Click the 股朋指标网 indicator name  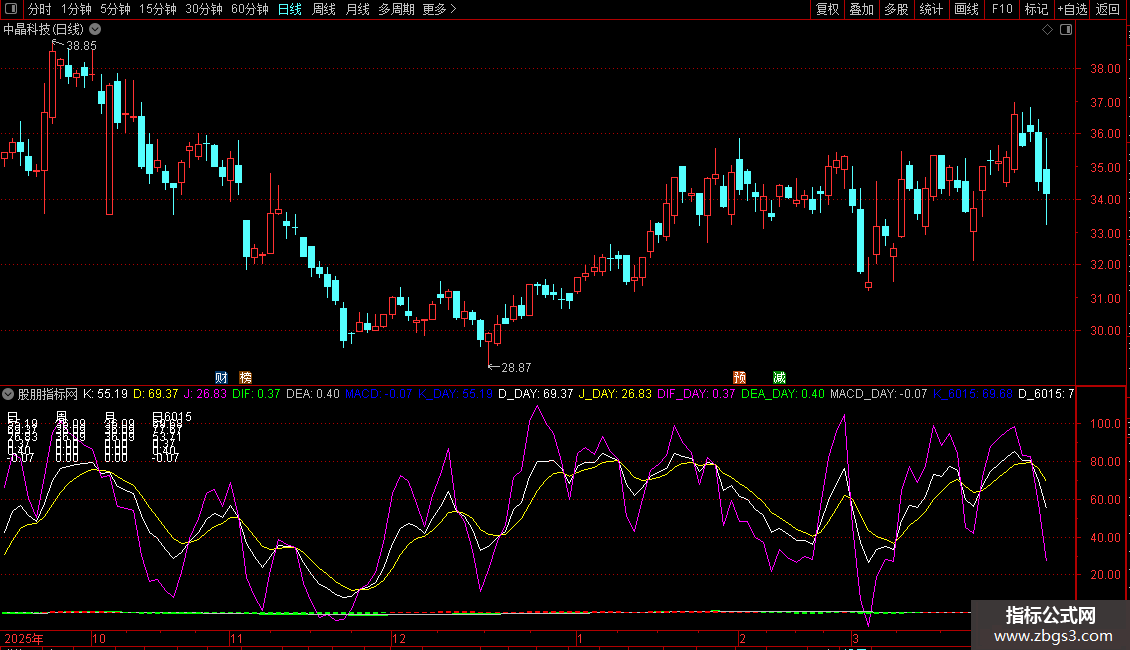coord(48,394)
